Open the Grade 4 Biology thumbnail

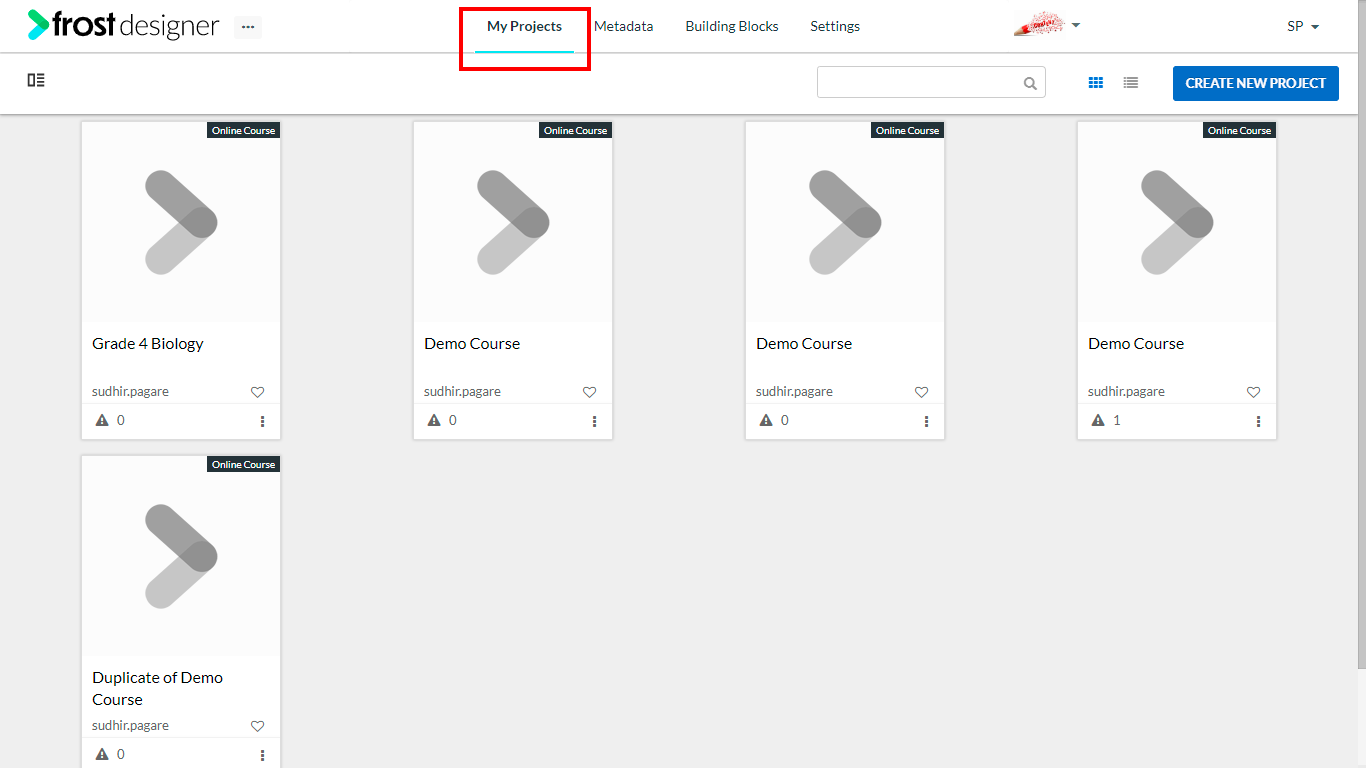181,222
